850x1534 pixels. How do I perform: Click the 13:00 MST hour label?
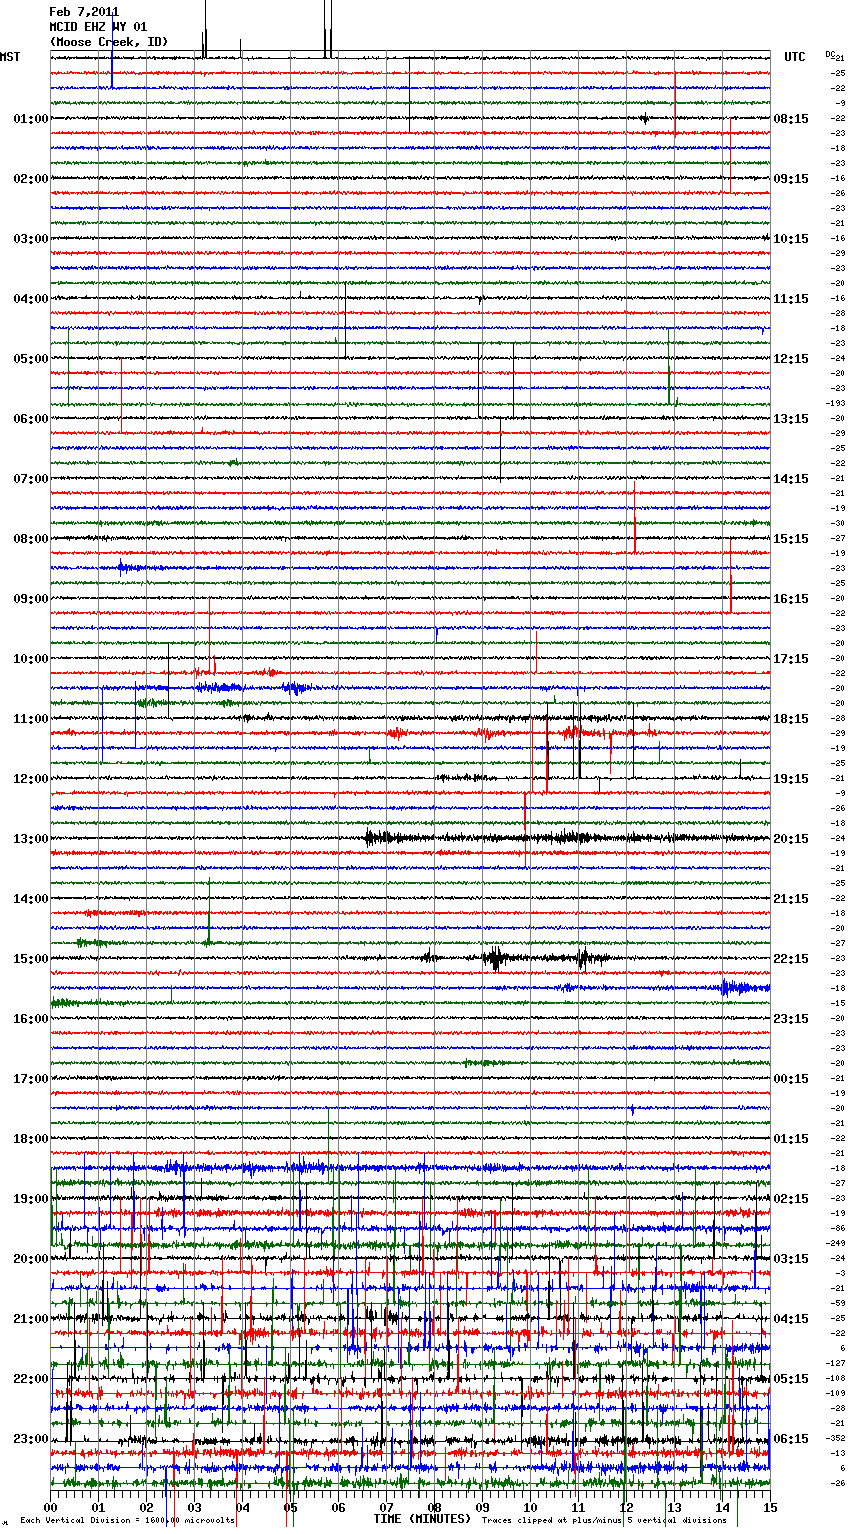coord(31,839)
